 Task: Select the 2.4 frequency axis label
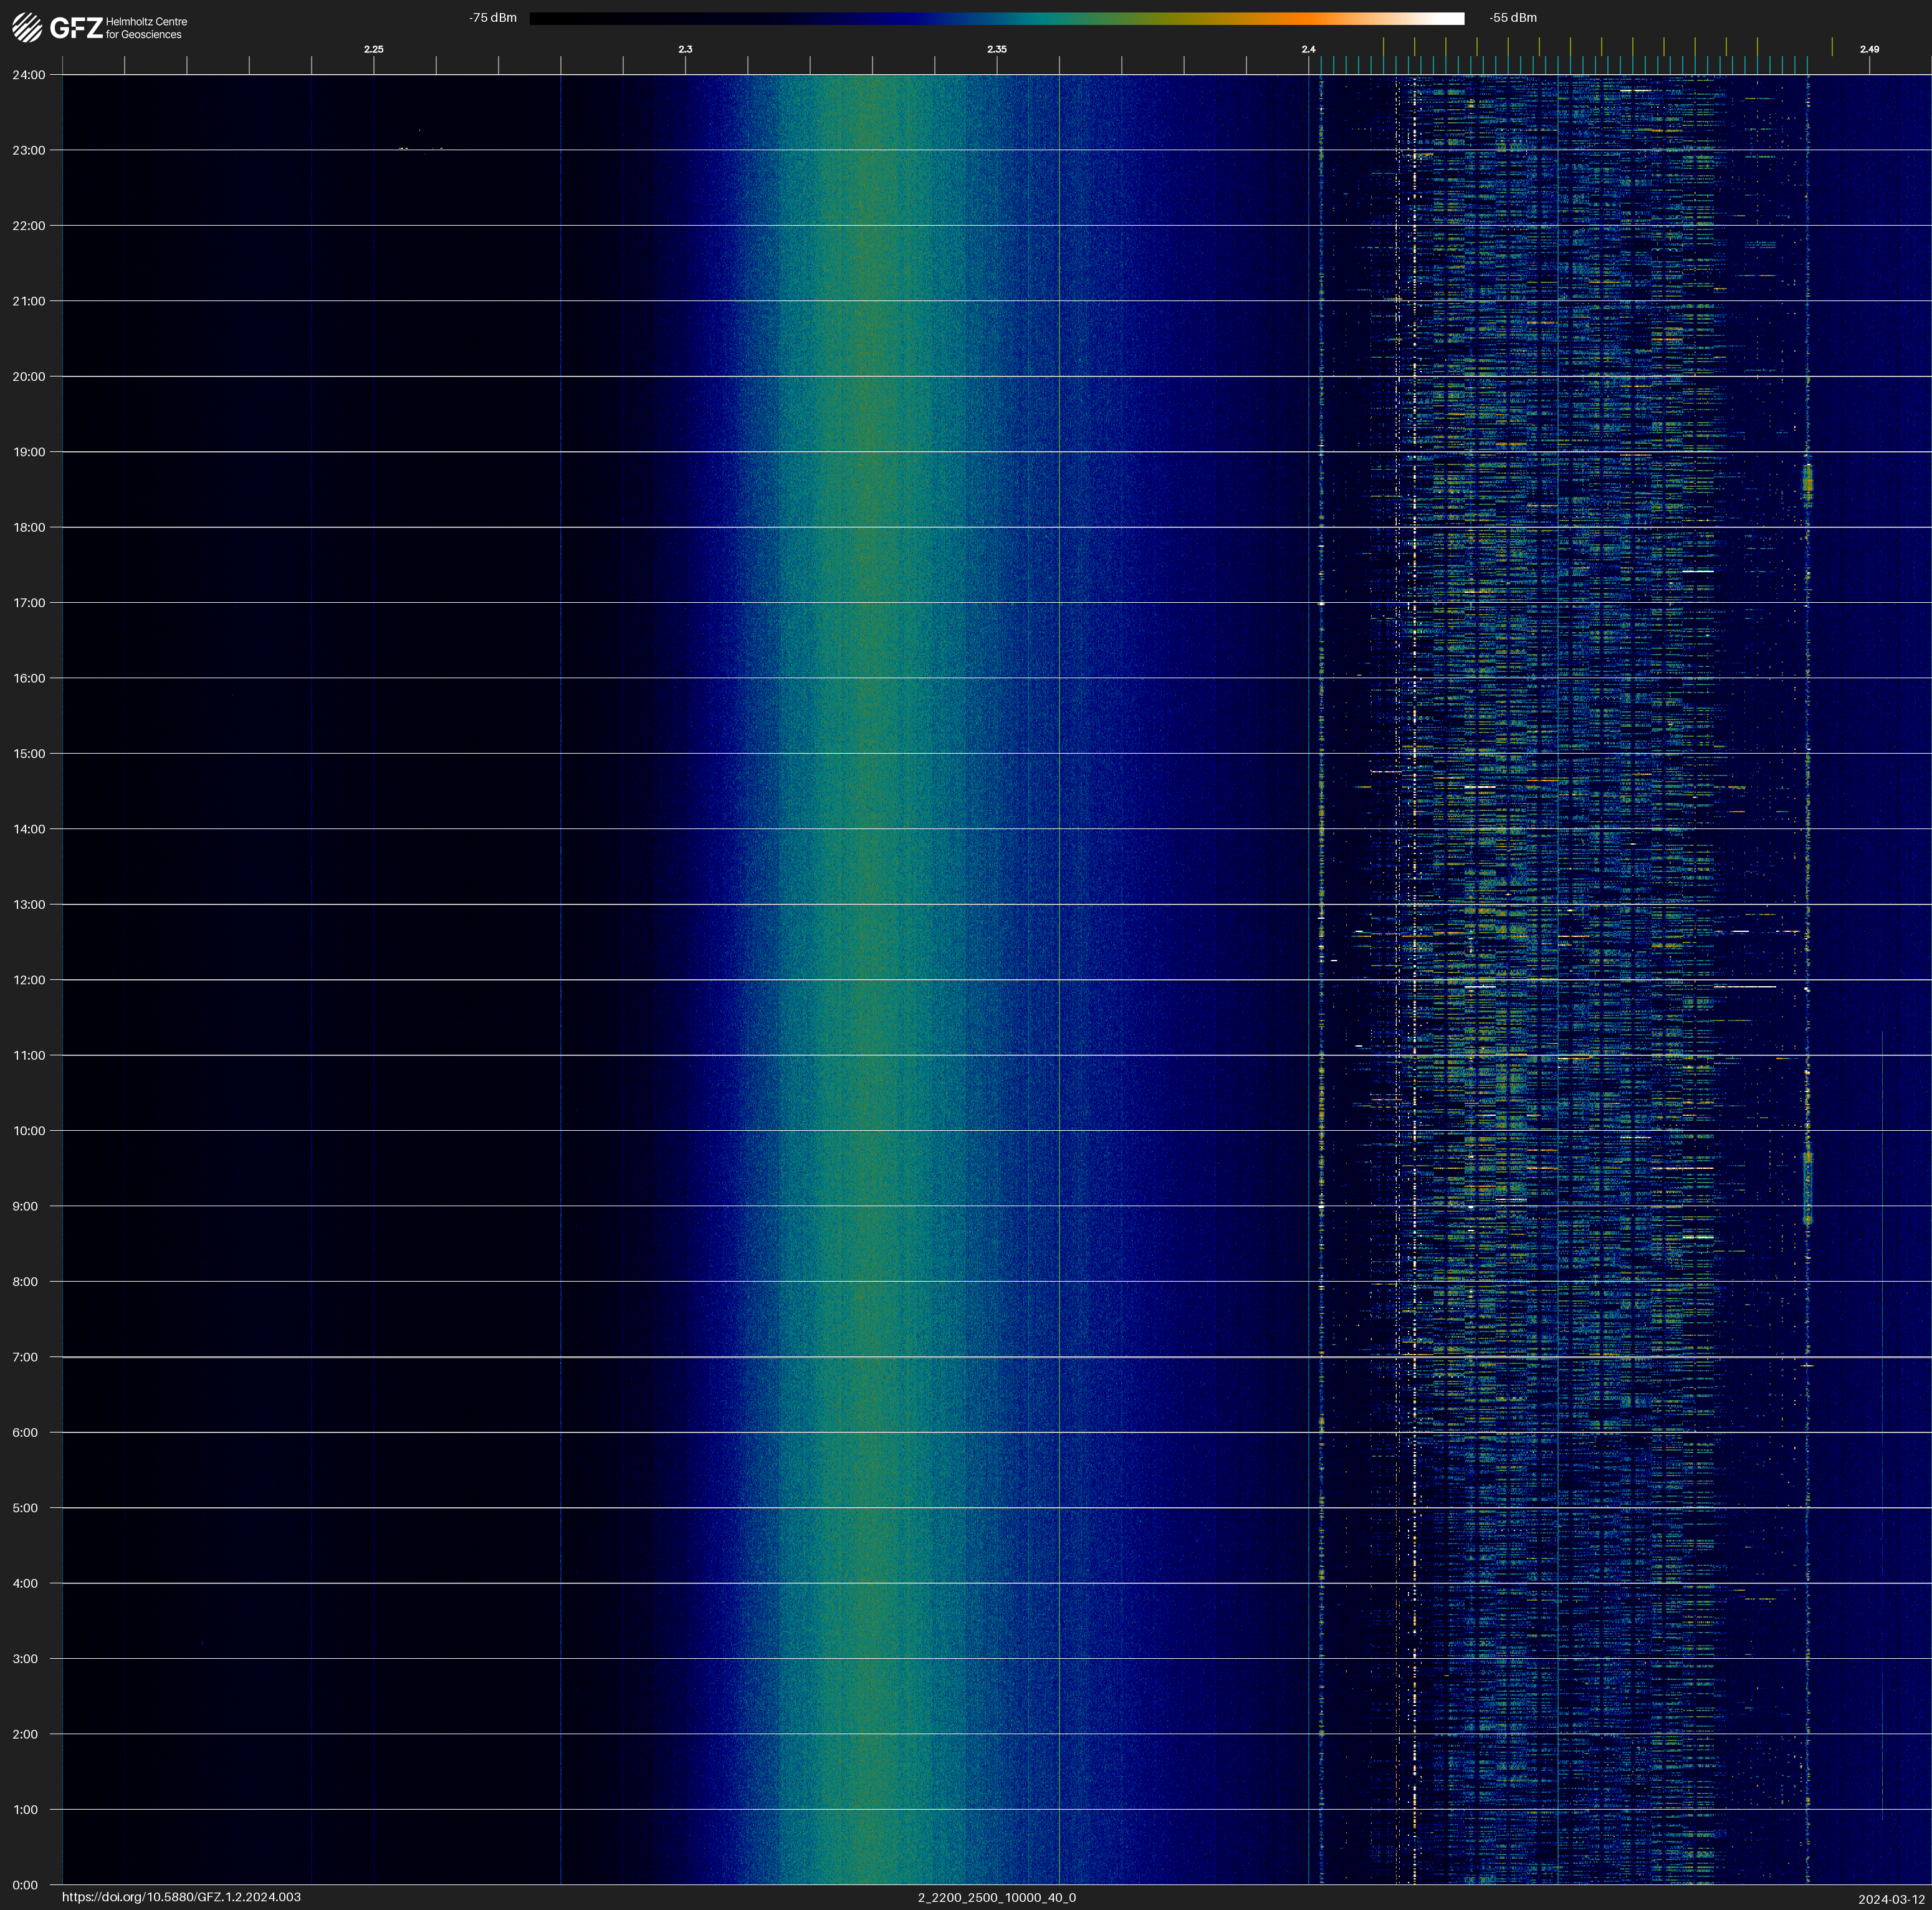(1308, 49)
